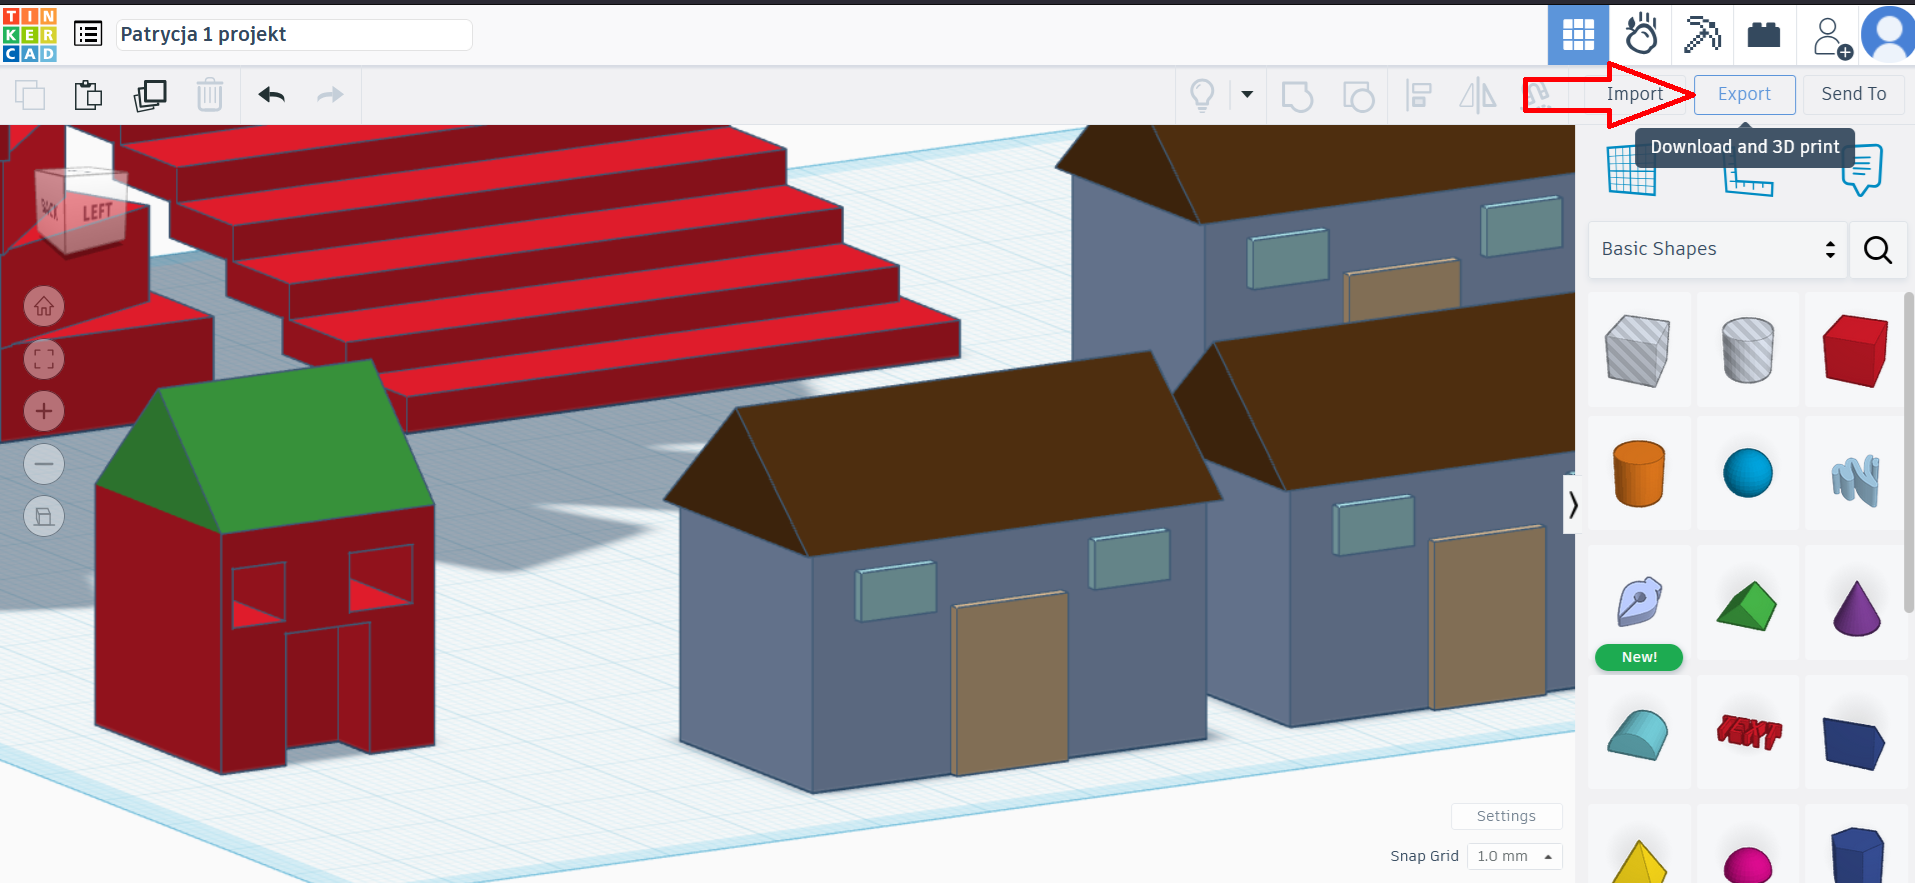Switch to home view
The width and height of the screenshot is (1915, 883).
(44, 306)
